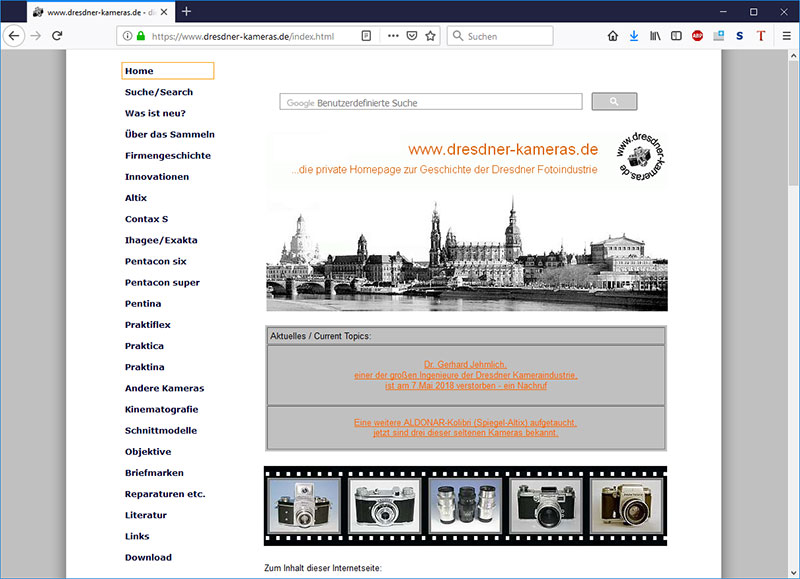The image size is (800, 579).
Task: Open the ALDONAR-Kolibri news link
Action: tap(465, 427)
